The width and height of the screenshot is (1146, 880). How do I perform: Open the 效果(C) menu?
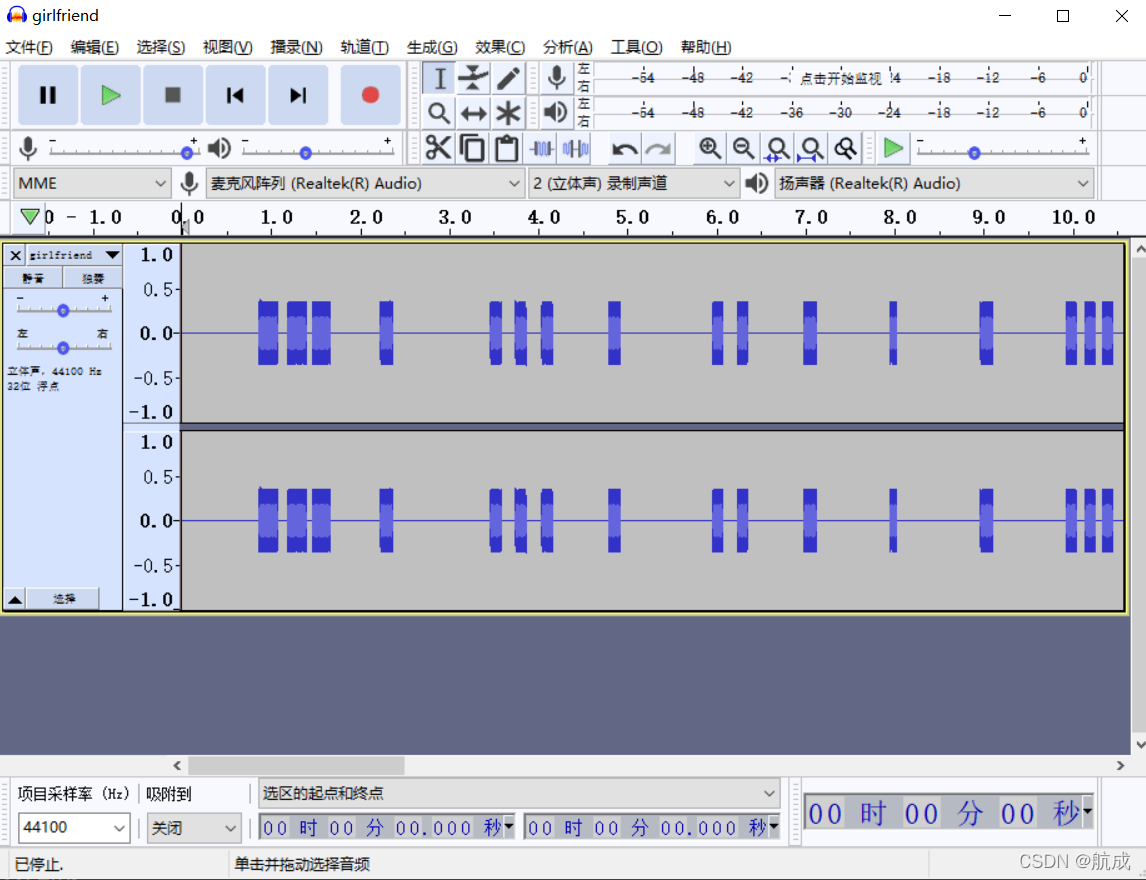click(500, 48)
